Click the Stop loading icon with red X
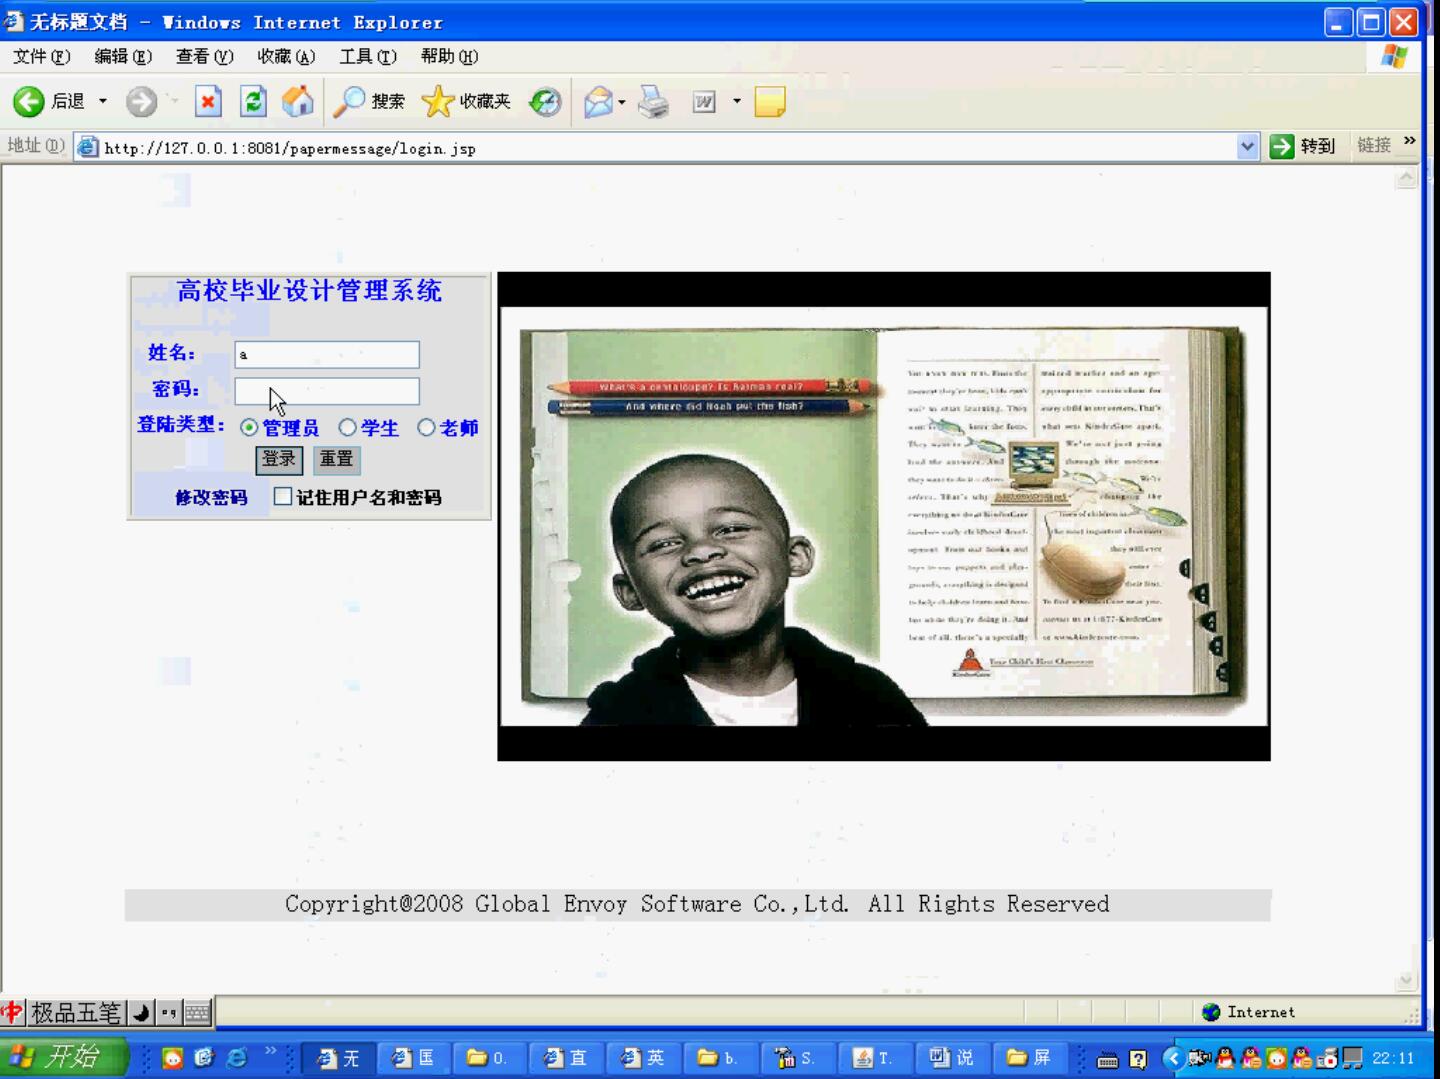 tap(208, 101)
